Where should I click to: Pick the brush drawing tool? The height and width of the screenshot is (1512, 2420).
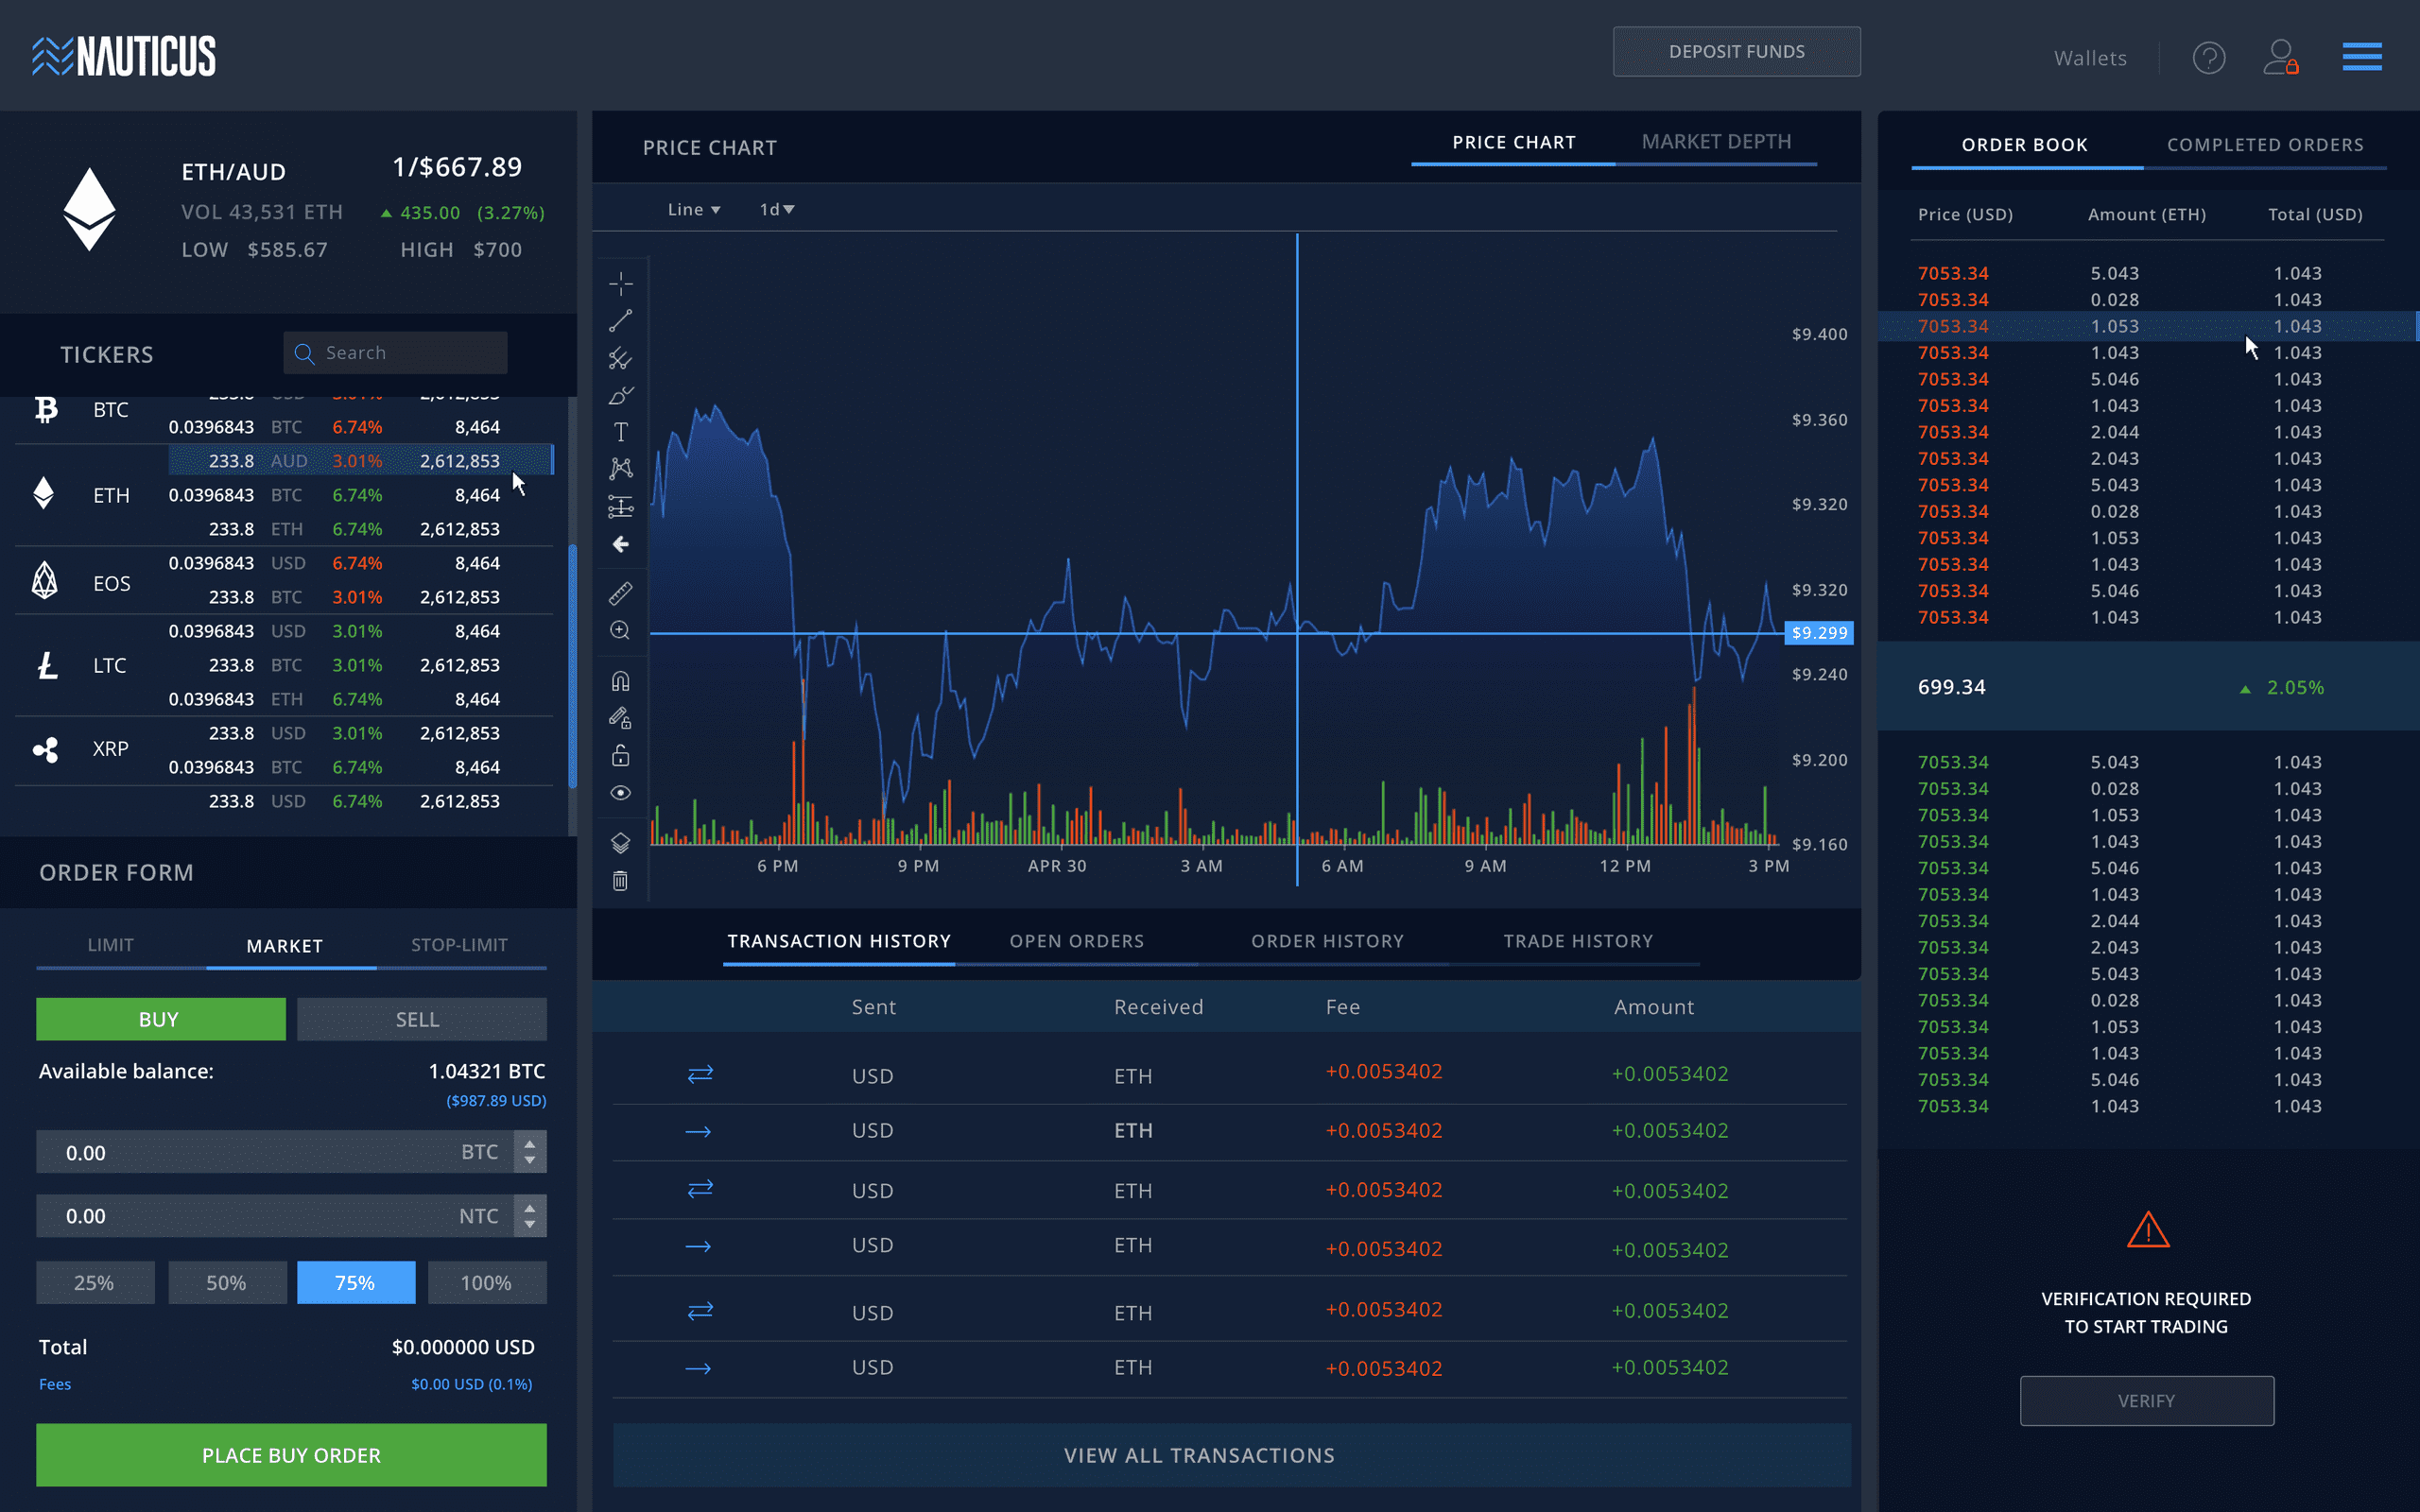click(x=620, y=396)
